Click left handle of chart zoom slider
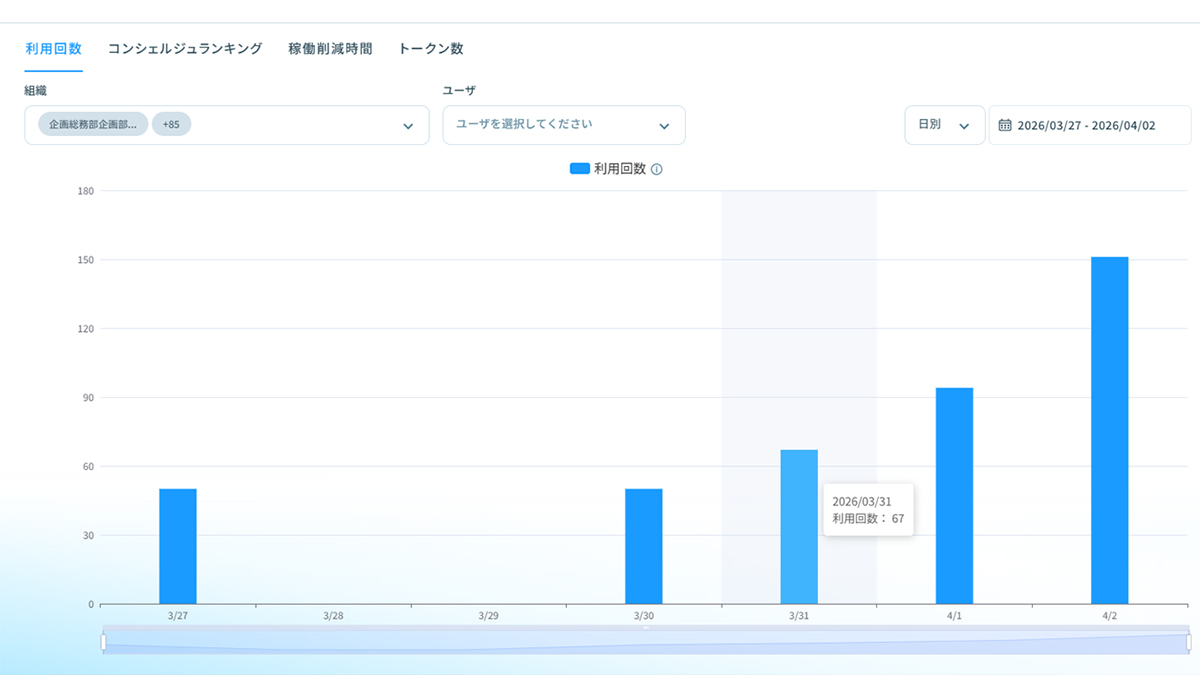1200x675 pixels. click(x=103, y=642)
